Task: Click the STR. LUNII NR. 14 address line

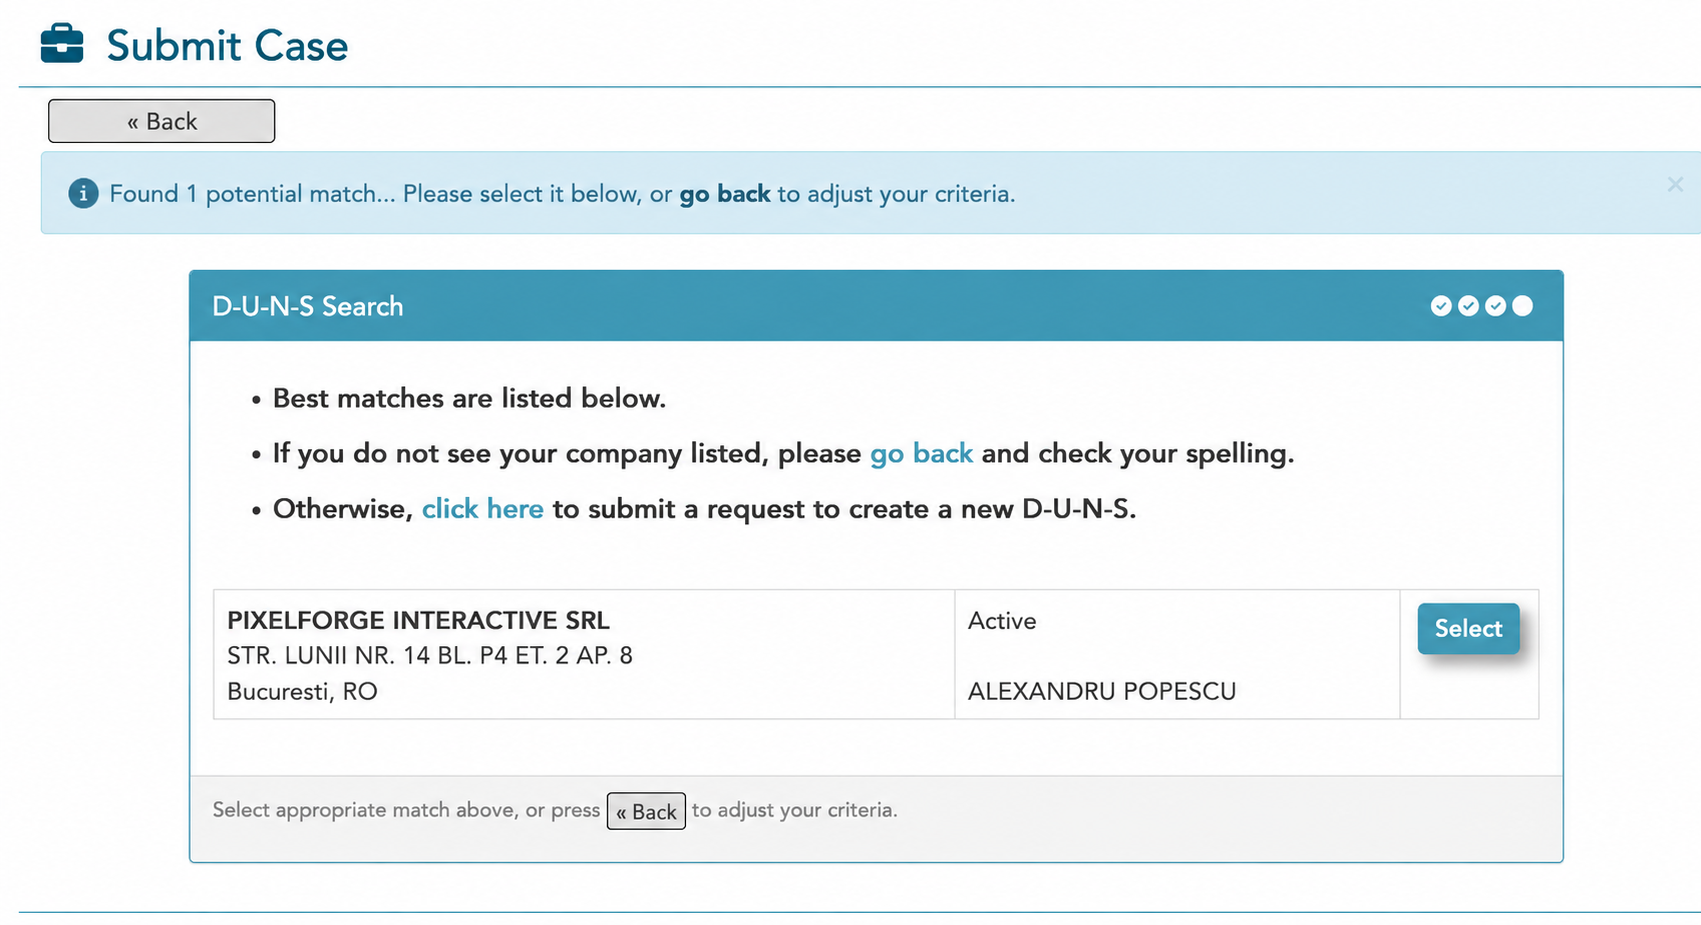Action: 430,656
